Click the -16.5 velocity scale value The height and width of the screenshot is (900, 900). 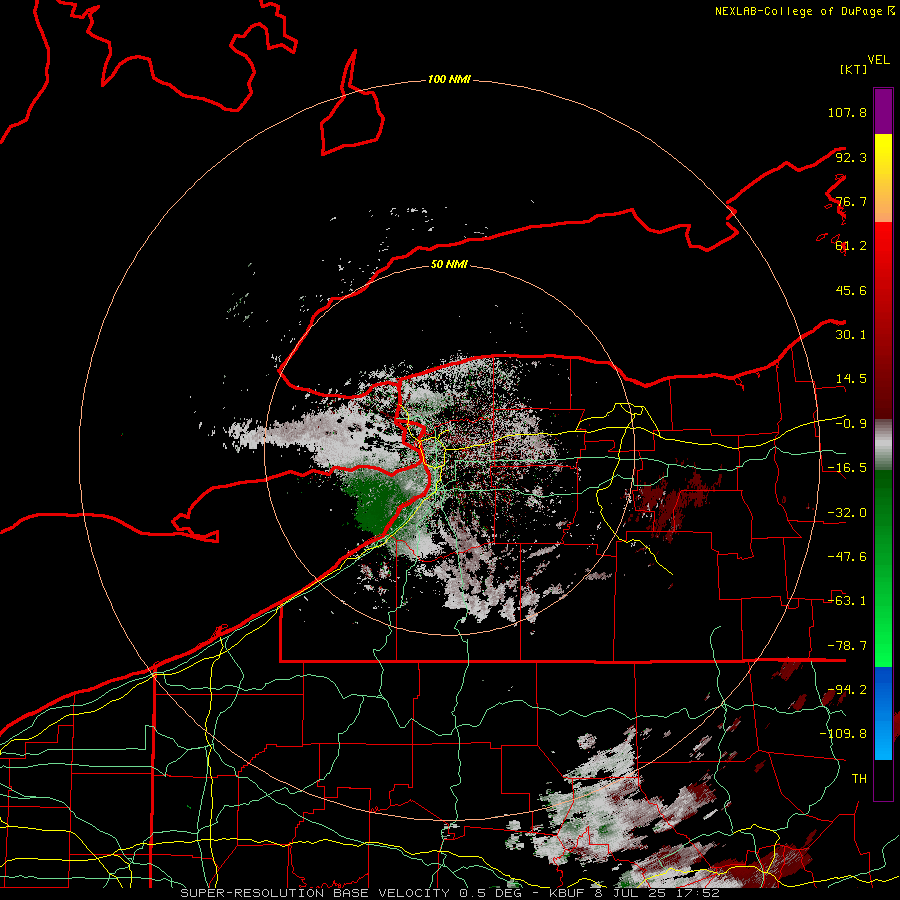[847, 468]
